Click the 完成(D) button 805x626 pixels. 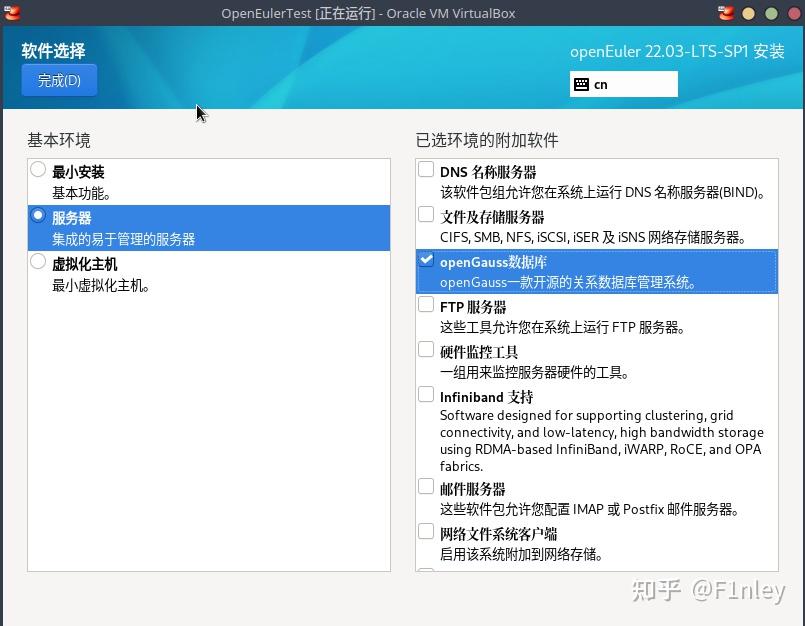[58, 80]
